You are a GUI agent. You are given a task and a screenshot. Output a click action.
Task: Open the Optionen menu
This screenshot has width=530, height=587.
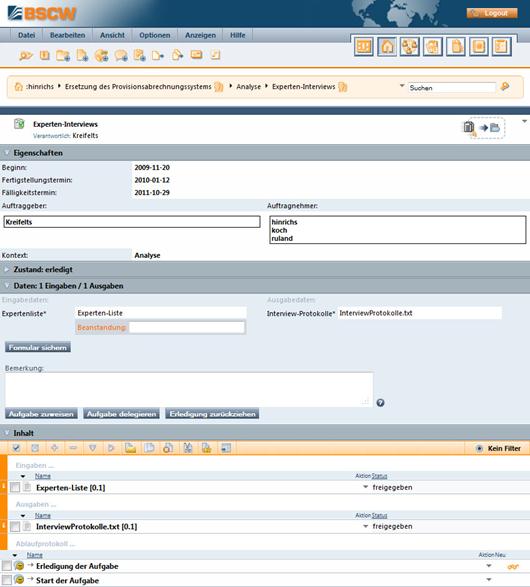point(155,35)
